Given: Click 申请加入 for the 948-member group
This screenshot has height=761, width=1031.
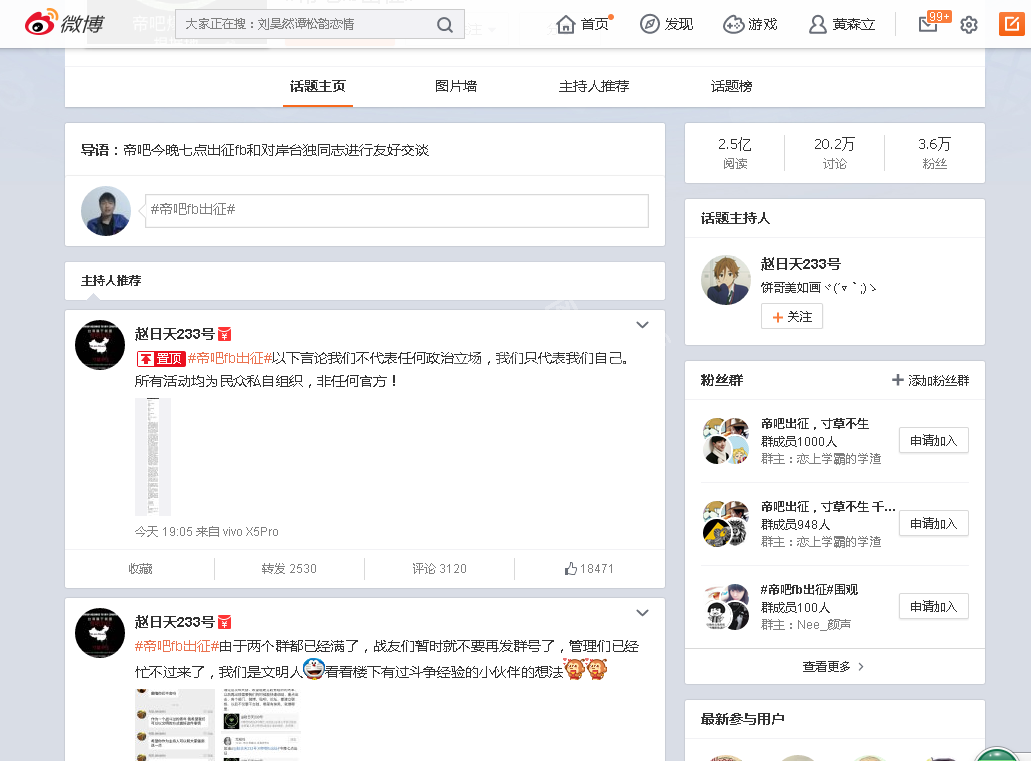Looking at the screenshot, I should click(x=934, y=524).
